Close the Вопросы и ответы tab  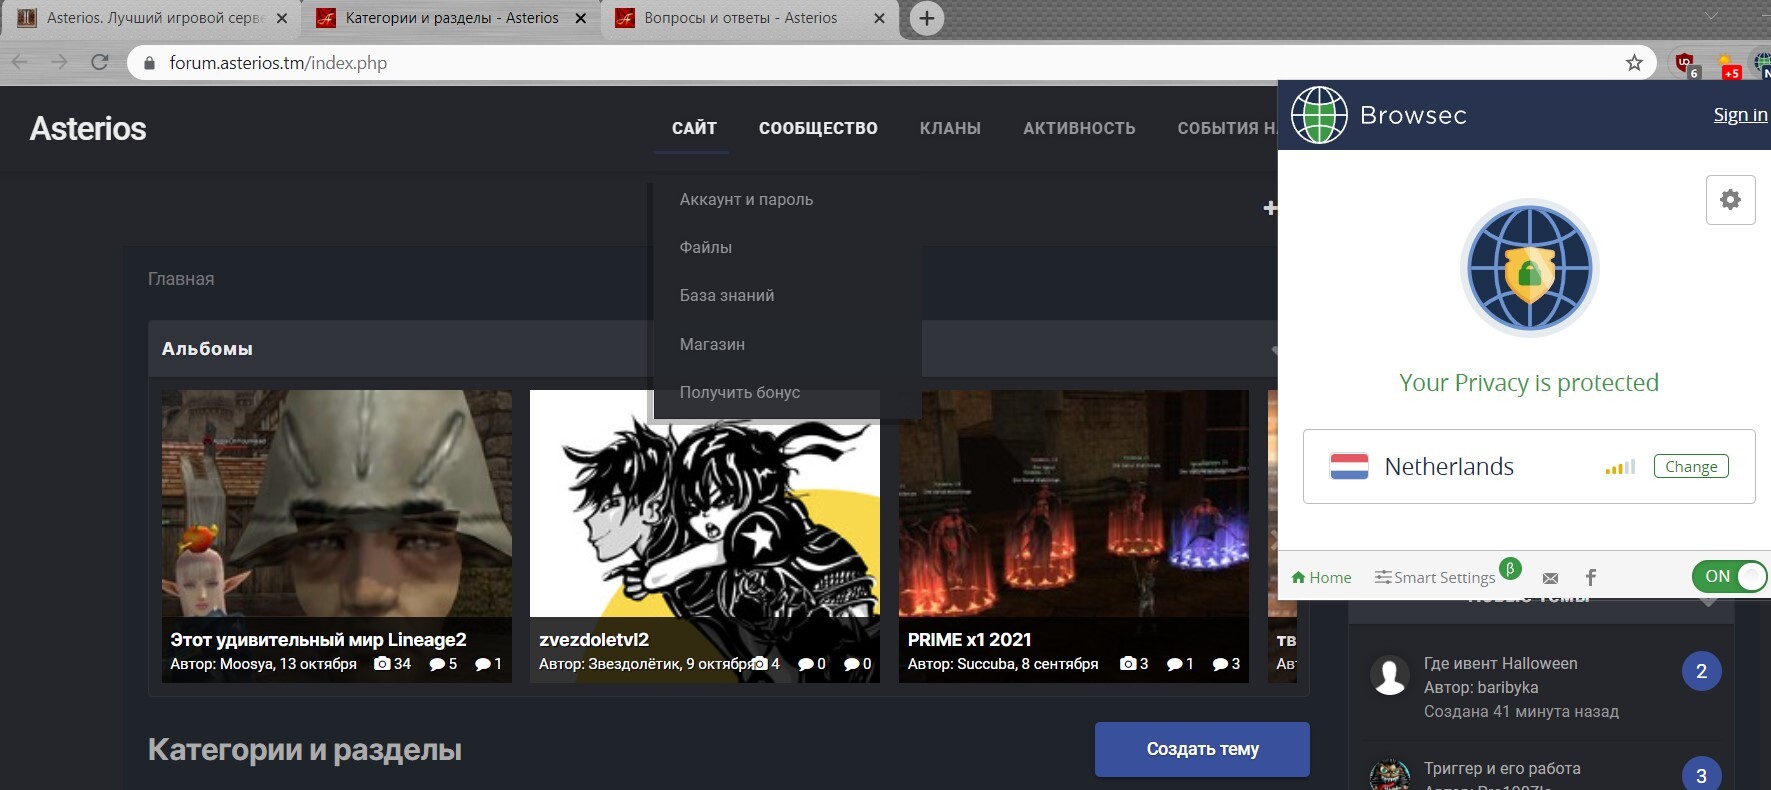click(879, 18)
